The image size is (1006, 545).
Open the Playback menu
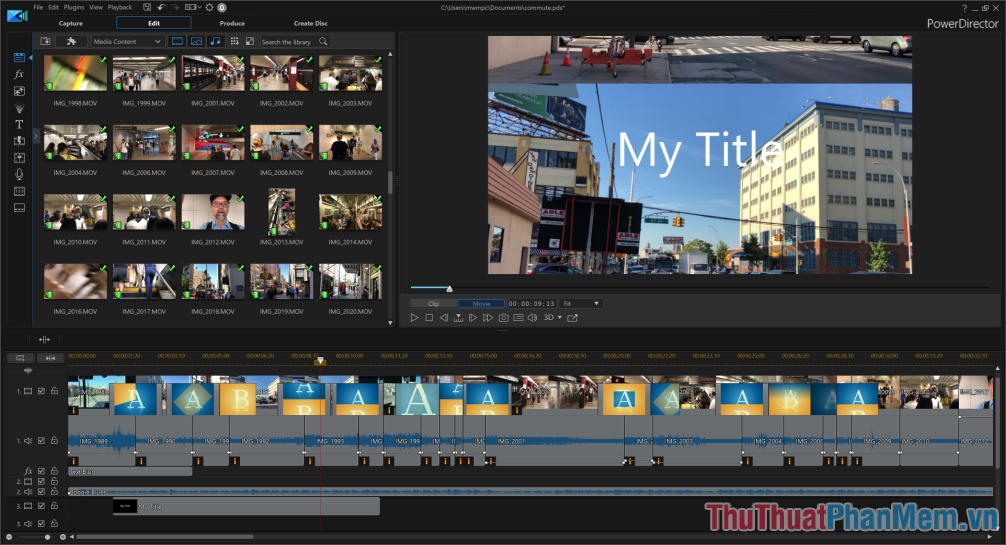(120, 7)
